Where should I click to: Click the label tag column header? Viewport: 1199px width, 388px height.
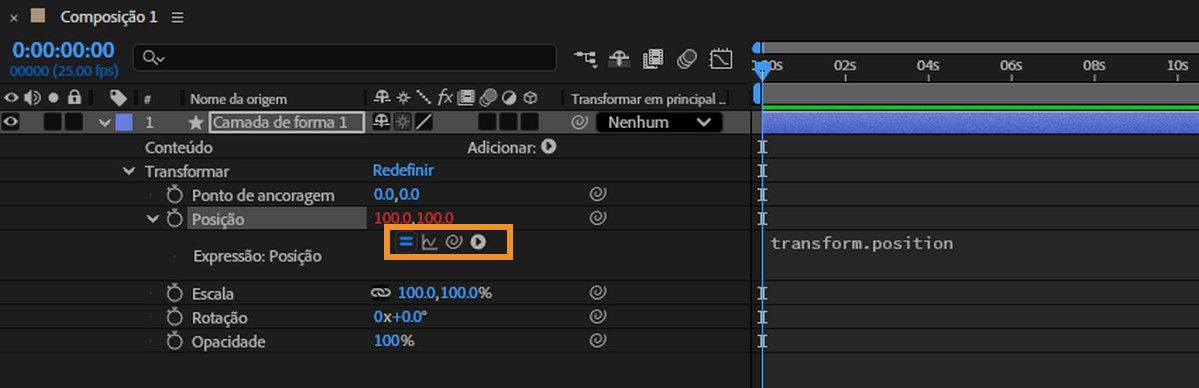(x=118, y=98)
